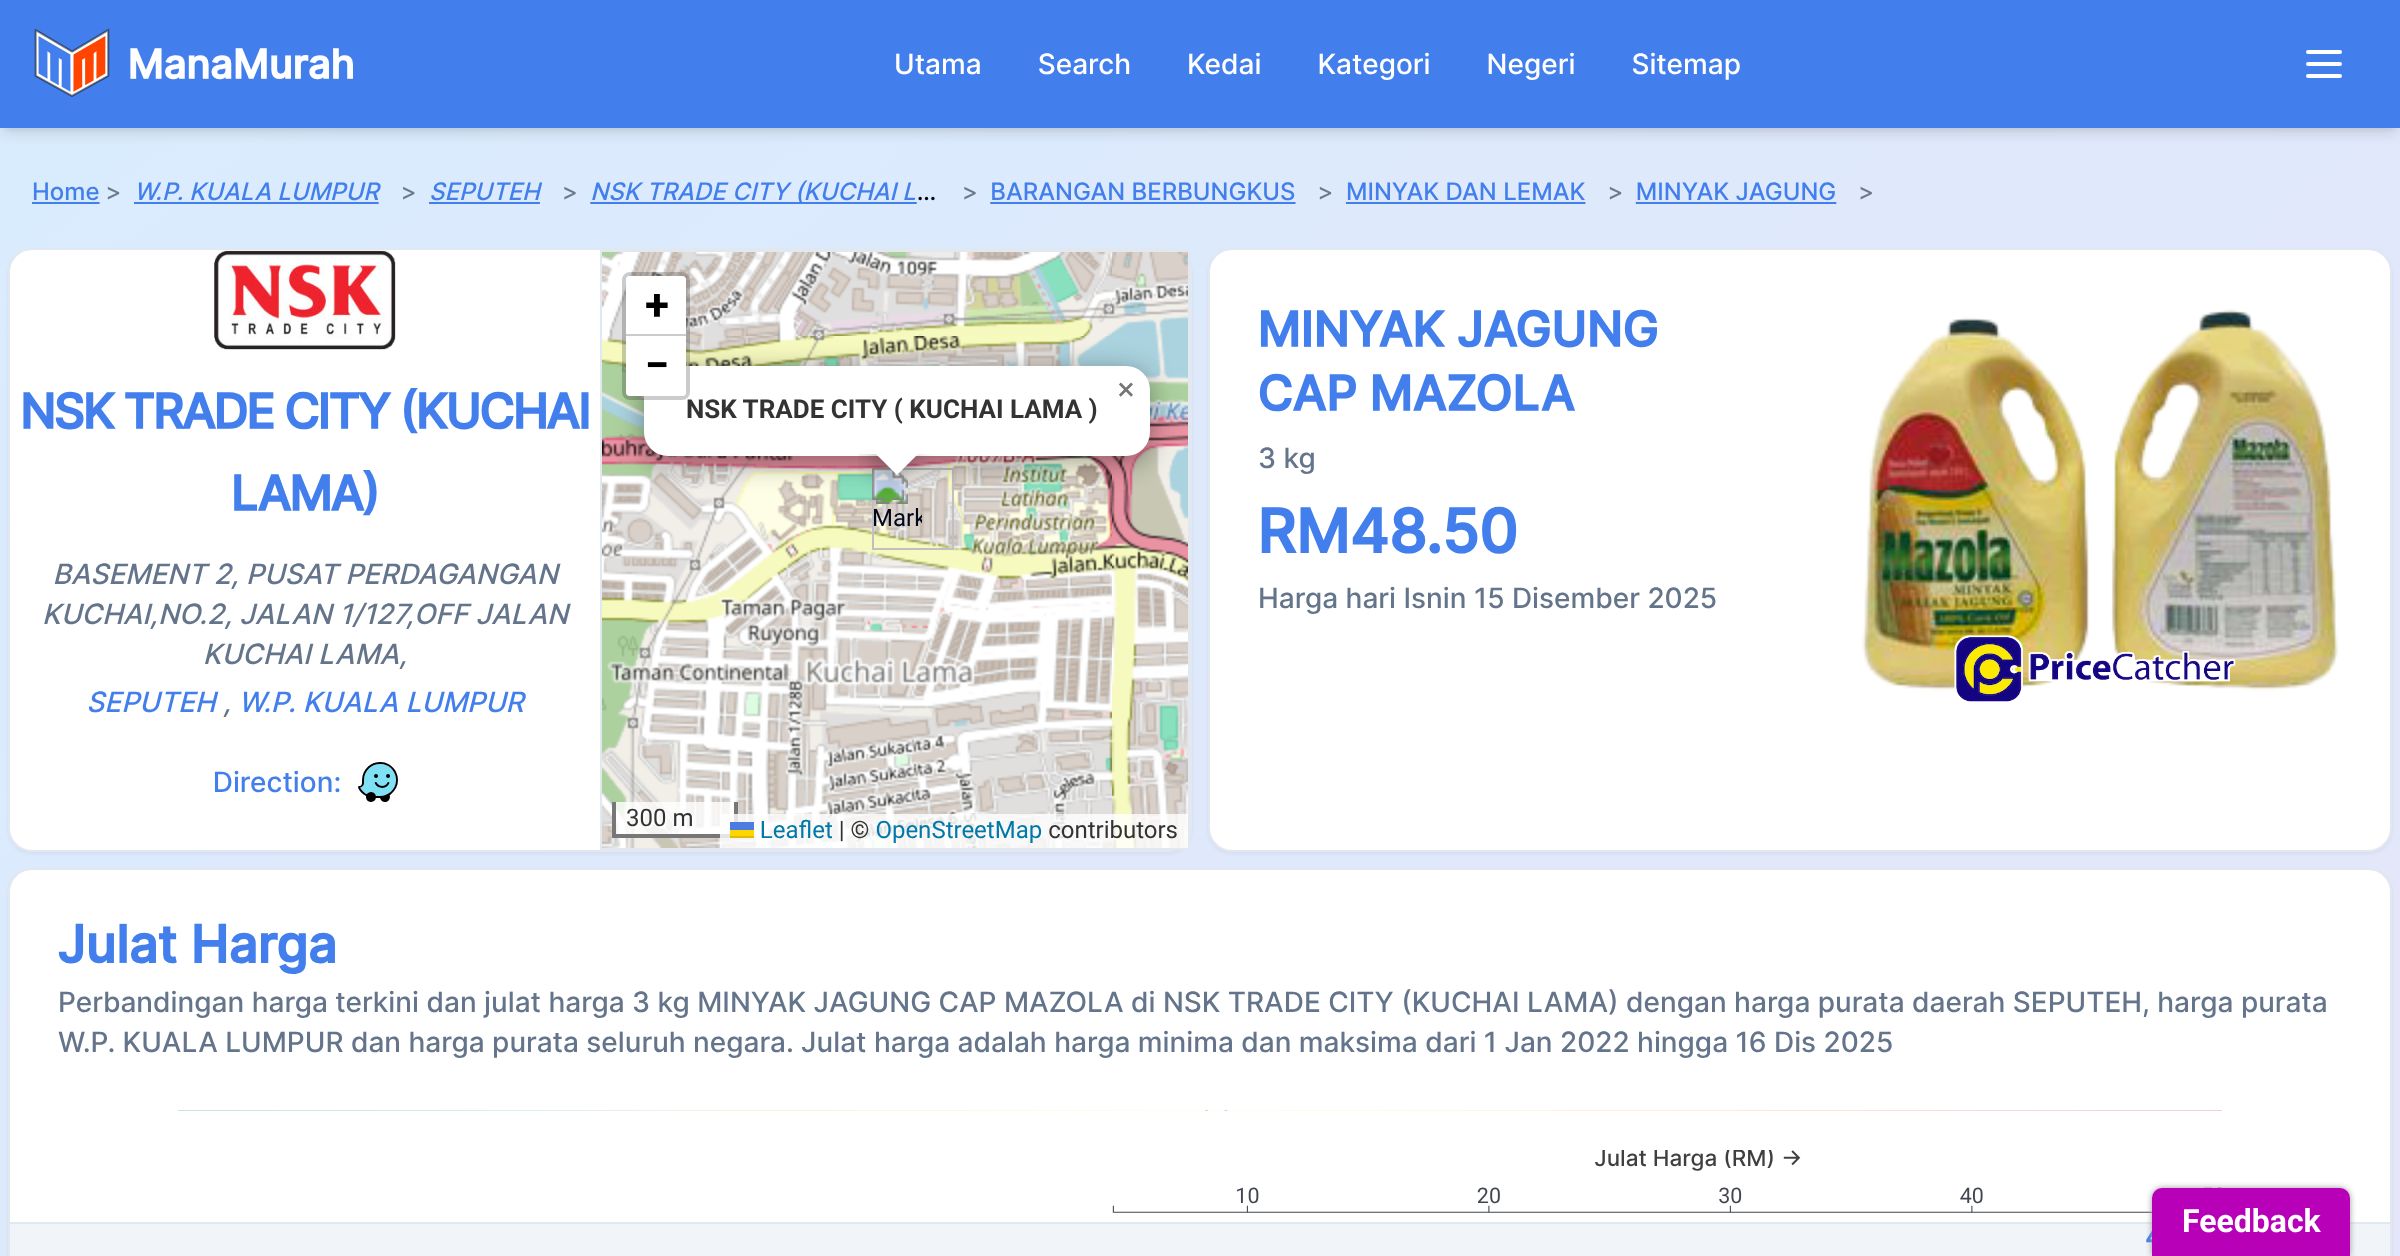Click the map marker on the map
2400x1256 pixels.
point(889,487)
